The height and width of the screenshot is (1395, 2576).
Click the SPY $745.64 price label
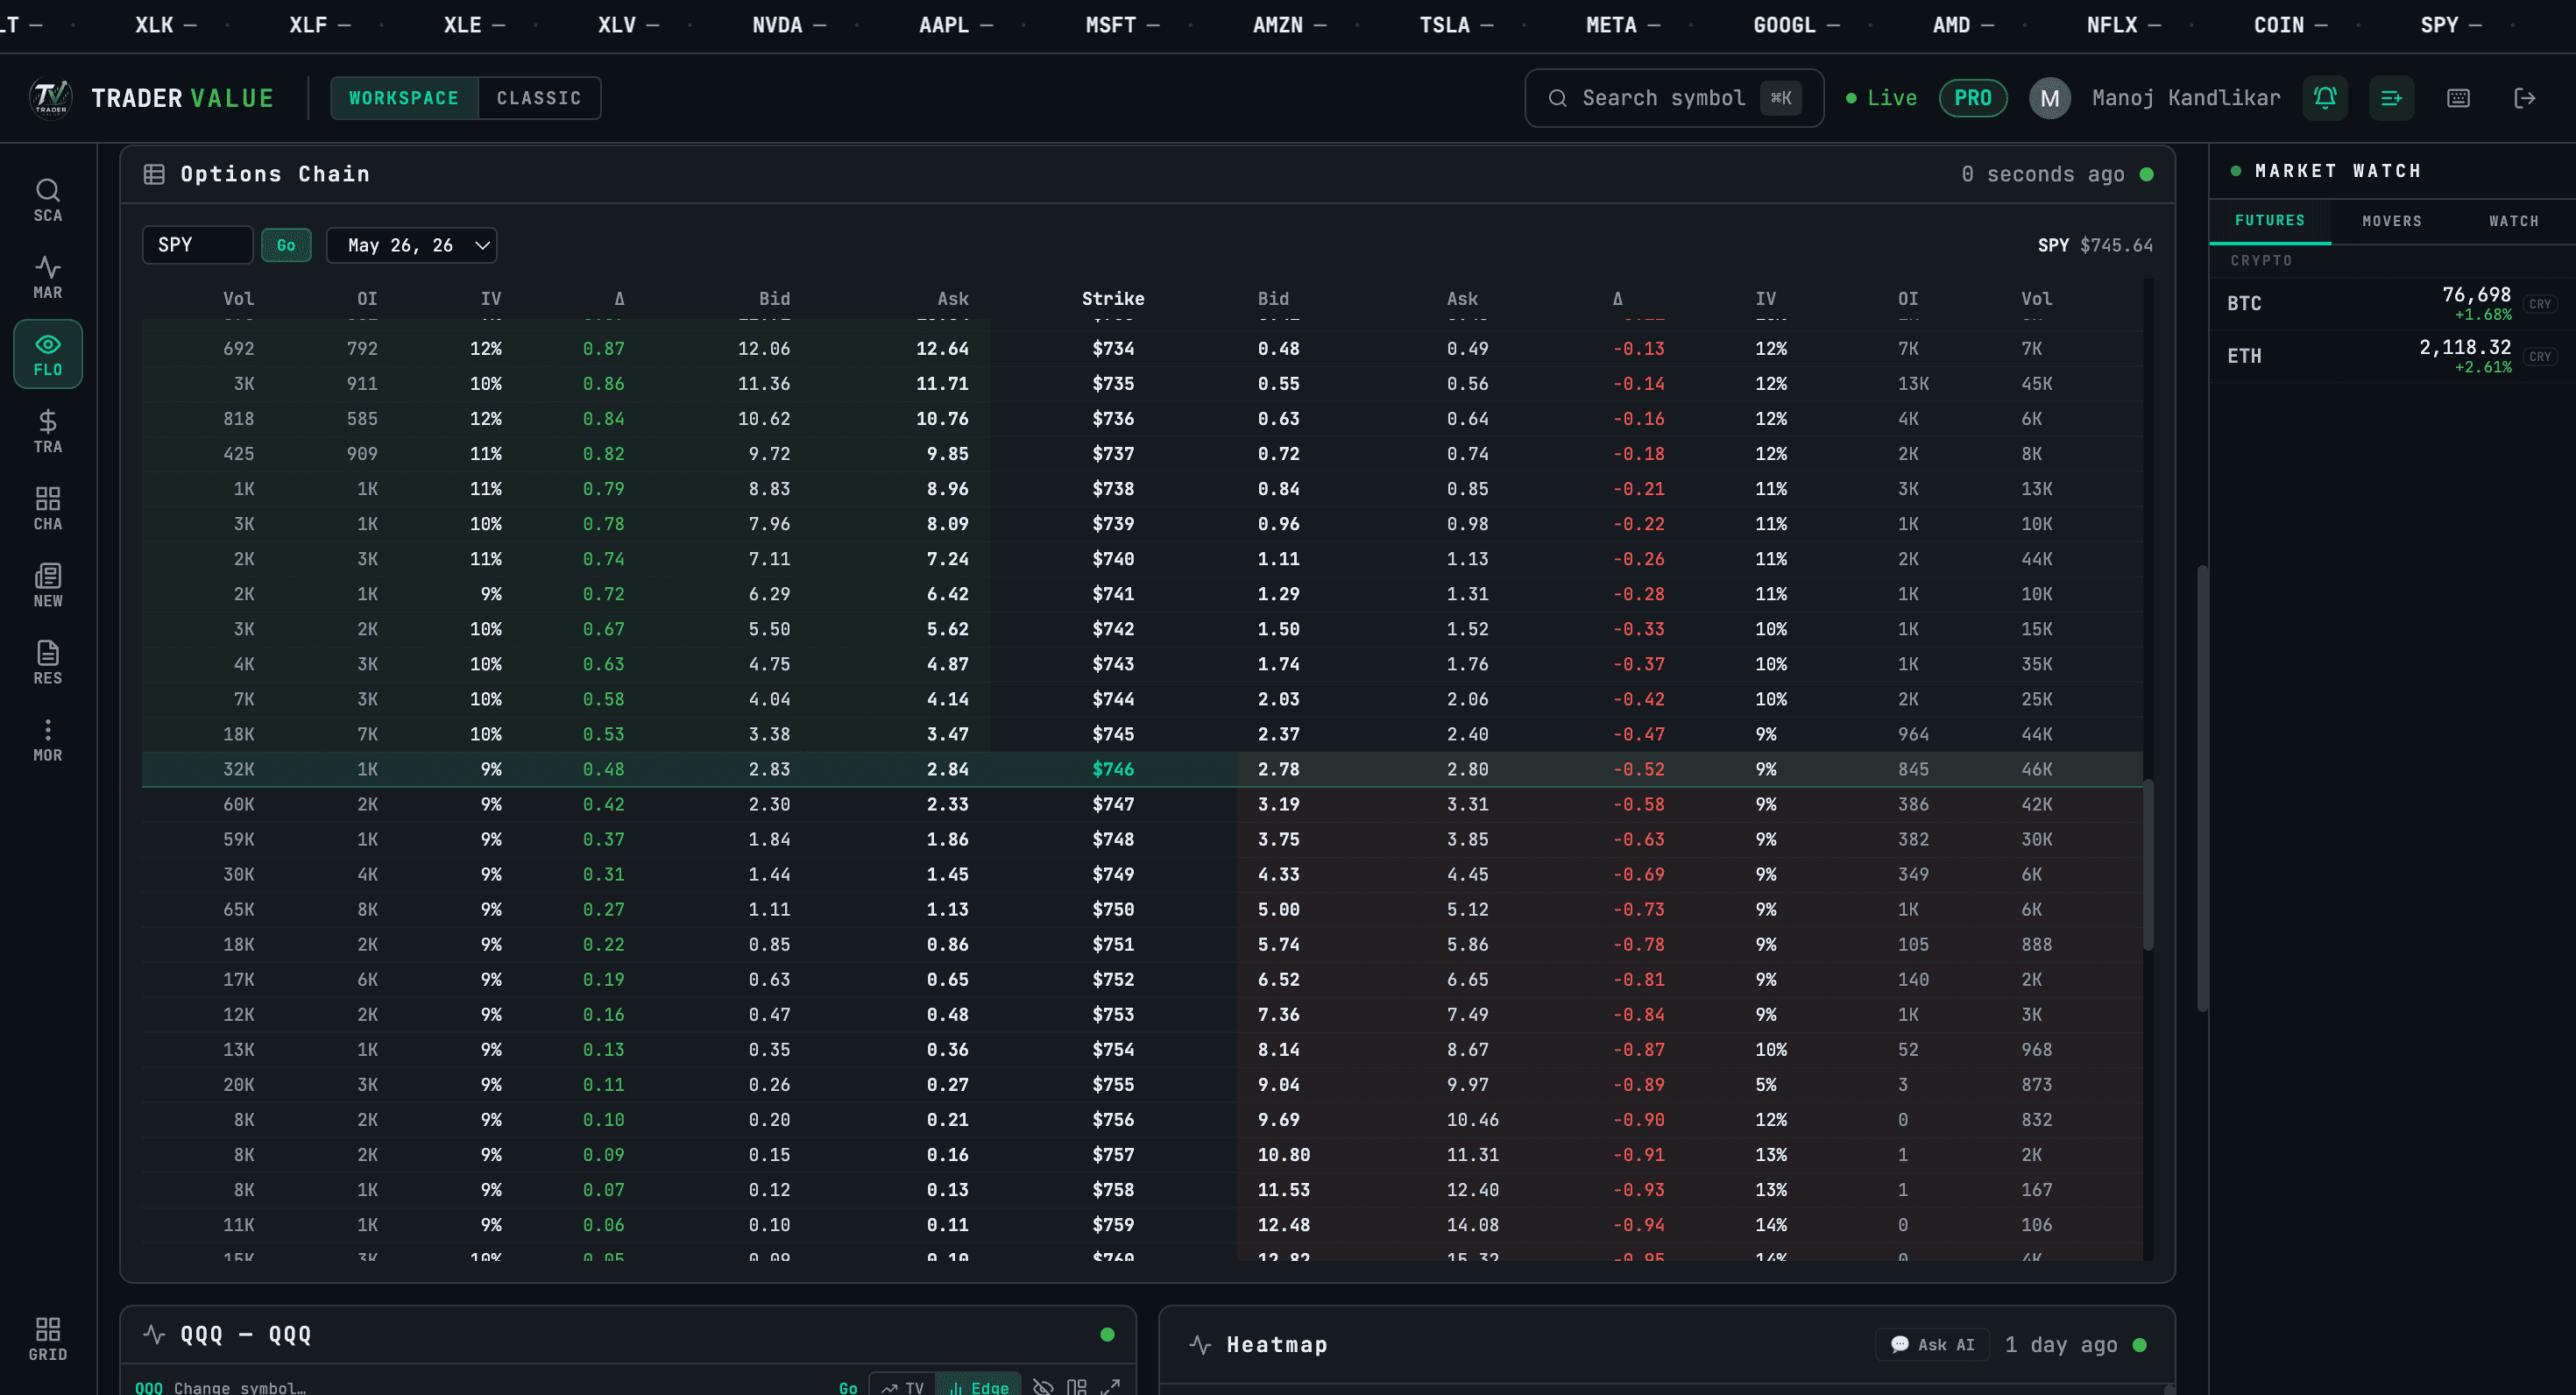click(2095, 245)
